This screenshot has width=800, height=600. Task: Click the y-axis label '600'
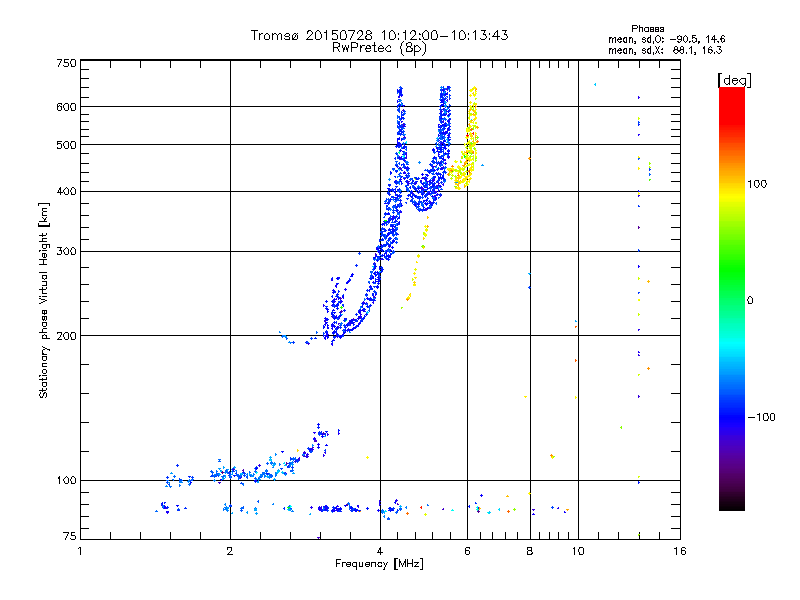pos(66,107)
